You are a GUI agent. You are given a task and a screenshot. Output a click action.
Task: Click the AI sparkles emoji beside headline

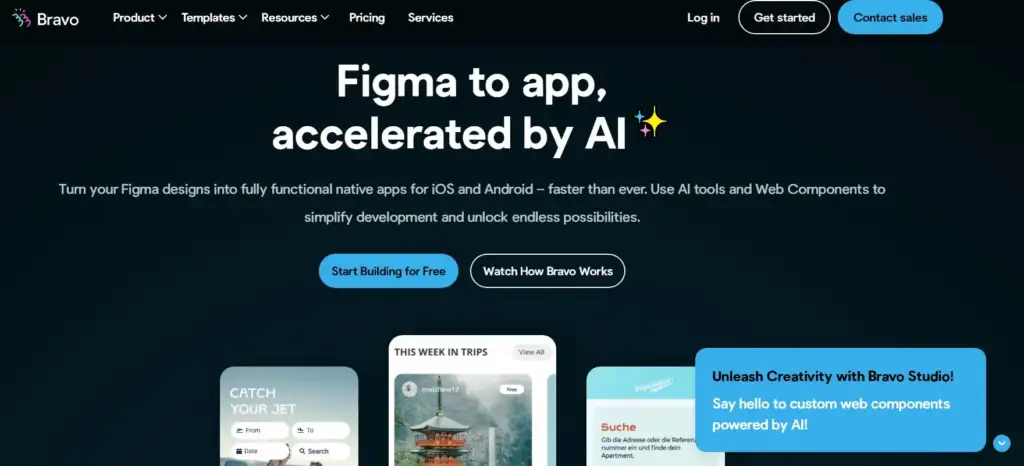tap(650, 121)
